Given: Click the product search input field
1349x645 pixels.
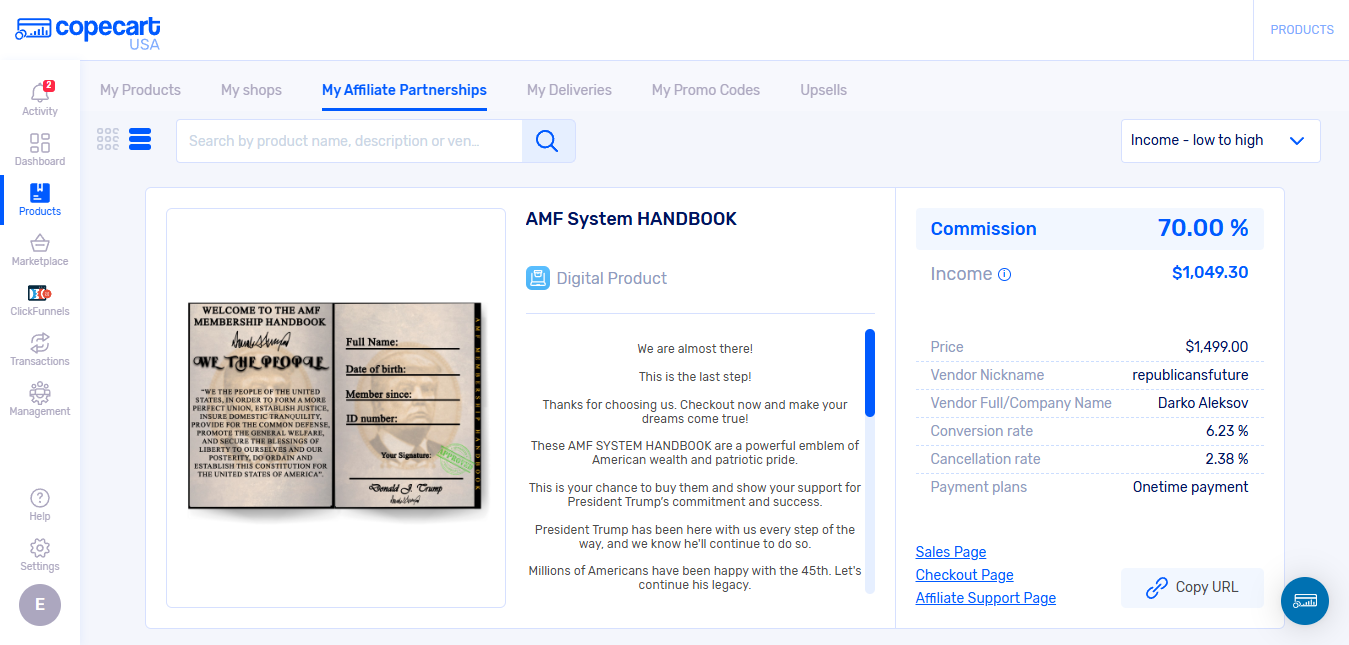Looking at the screenshot, I should tap(349, 141).
